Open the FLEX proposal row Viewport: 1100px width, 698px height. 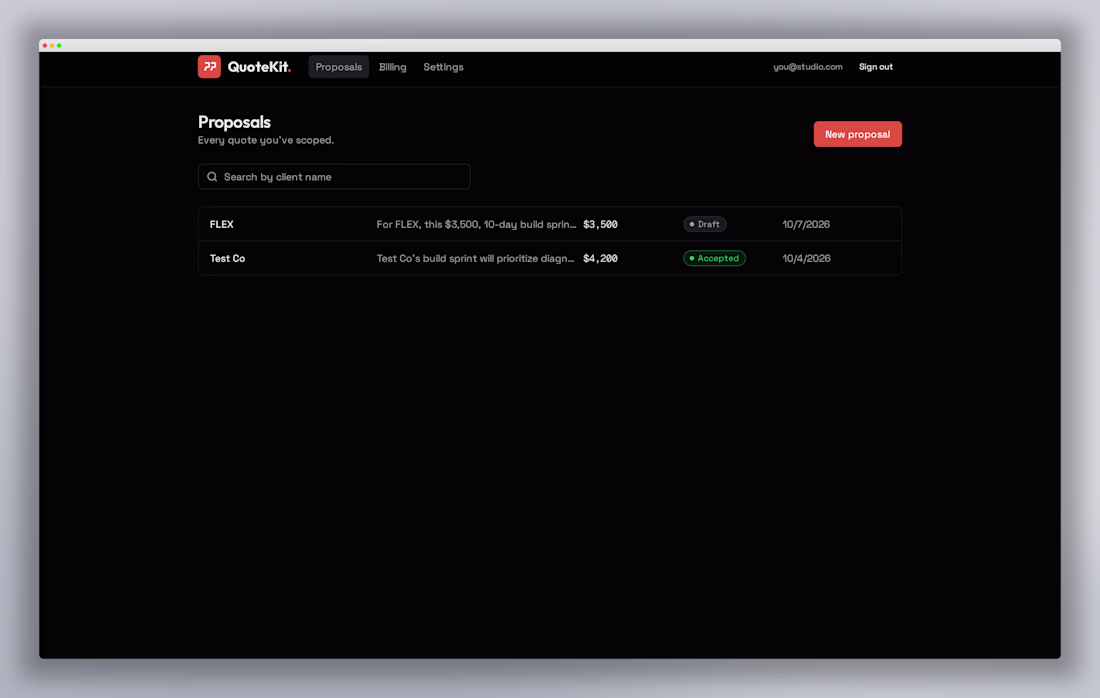point(550,224)
